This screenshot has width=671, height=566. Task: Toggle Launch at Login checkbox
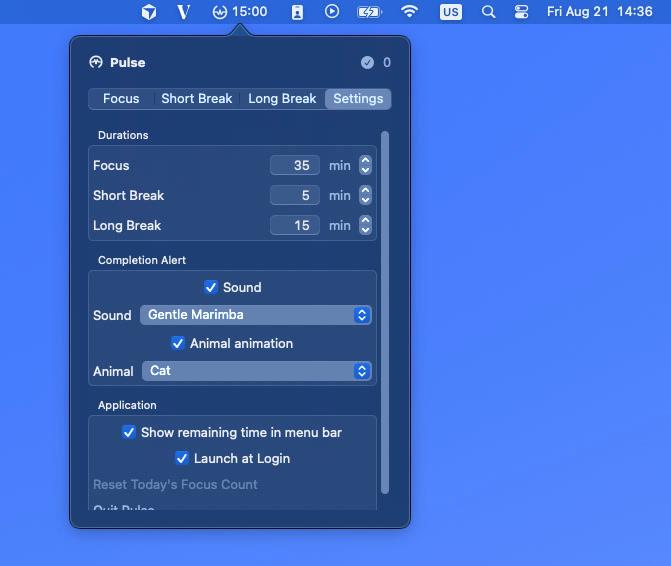(182, 458)
